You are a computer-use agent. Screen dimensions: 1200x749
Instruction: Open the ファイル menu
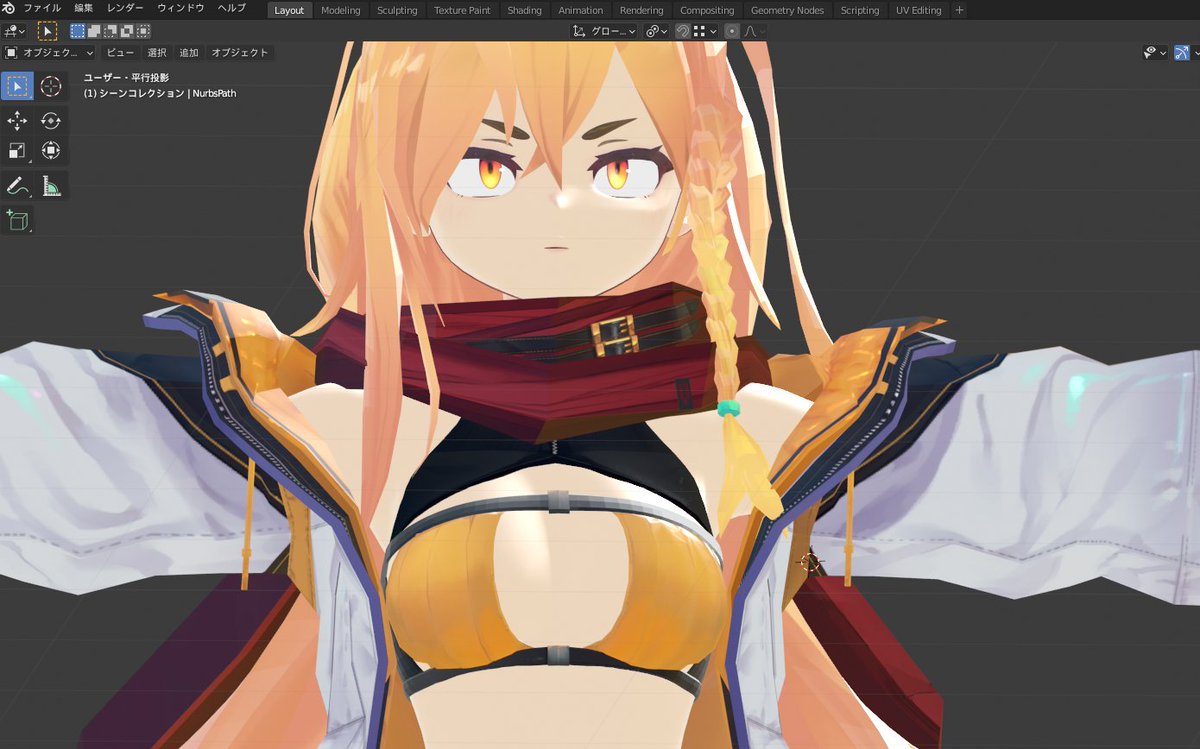[x=42, y=9]
